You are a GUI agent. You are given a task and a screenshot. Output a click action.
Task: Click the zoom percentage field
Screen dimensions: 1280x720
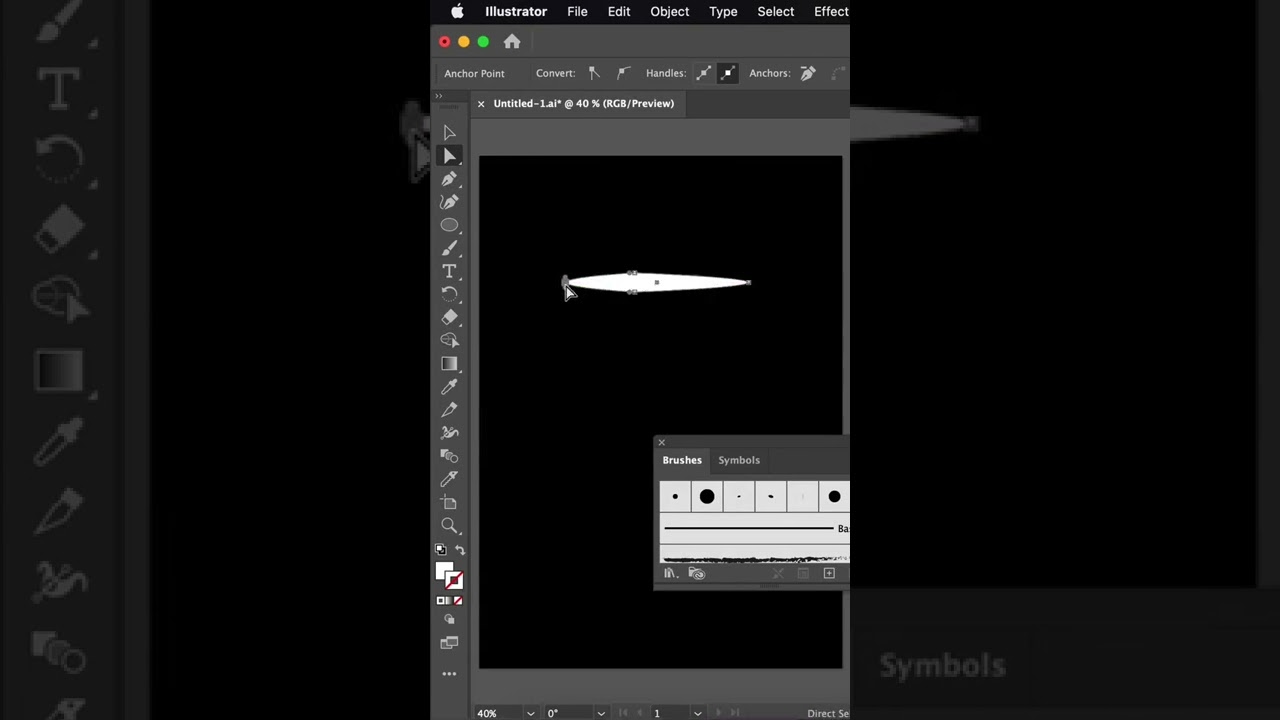point(499,713)
